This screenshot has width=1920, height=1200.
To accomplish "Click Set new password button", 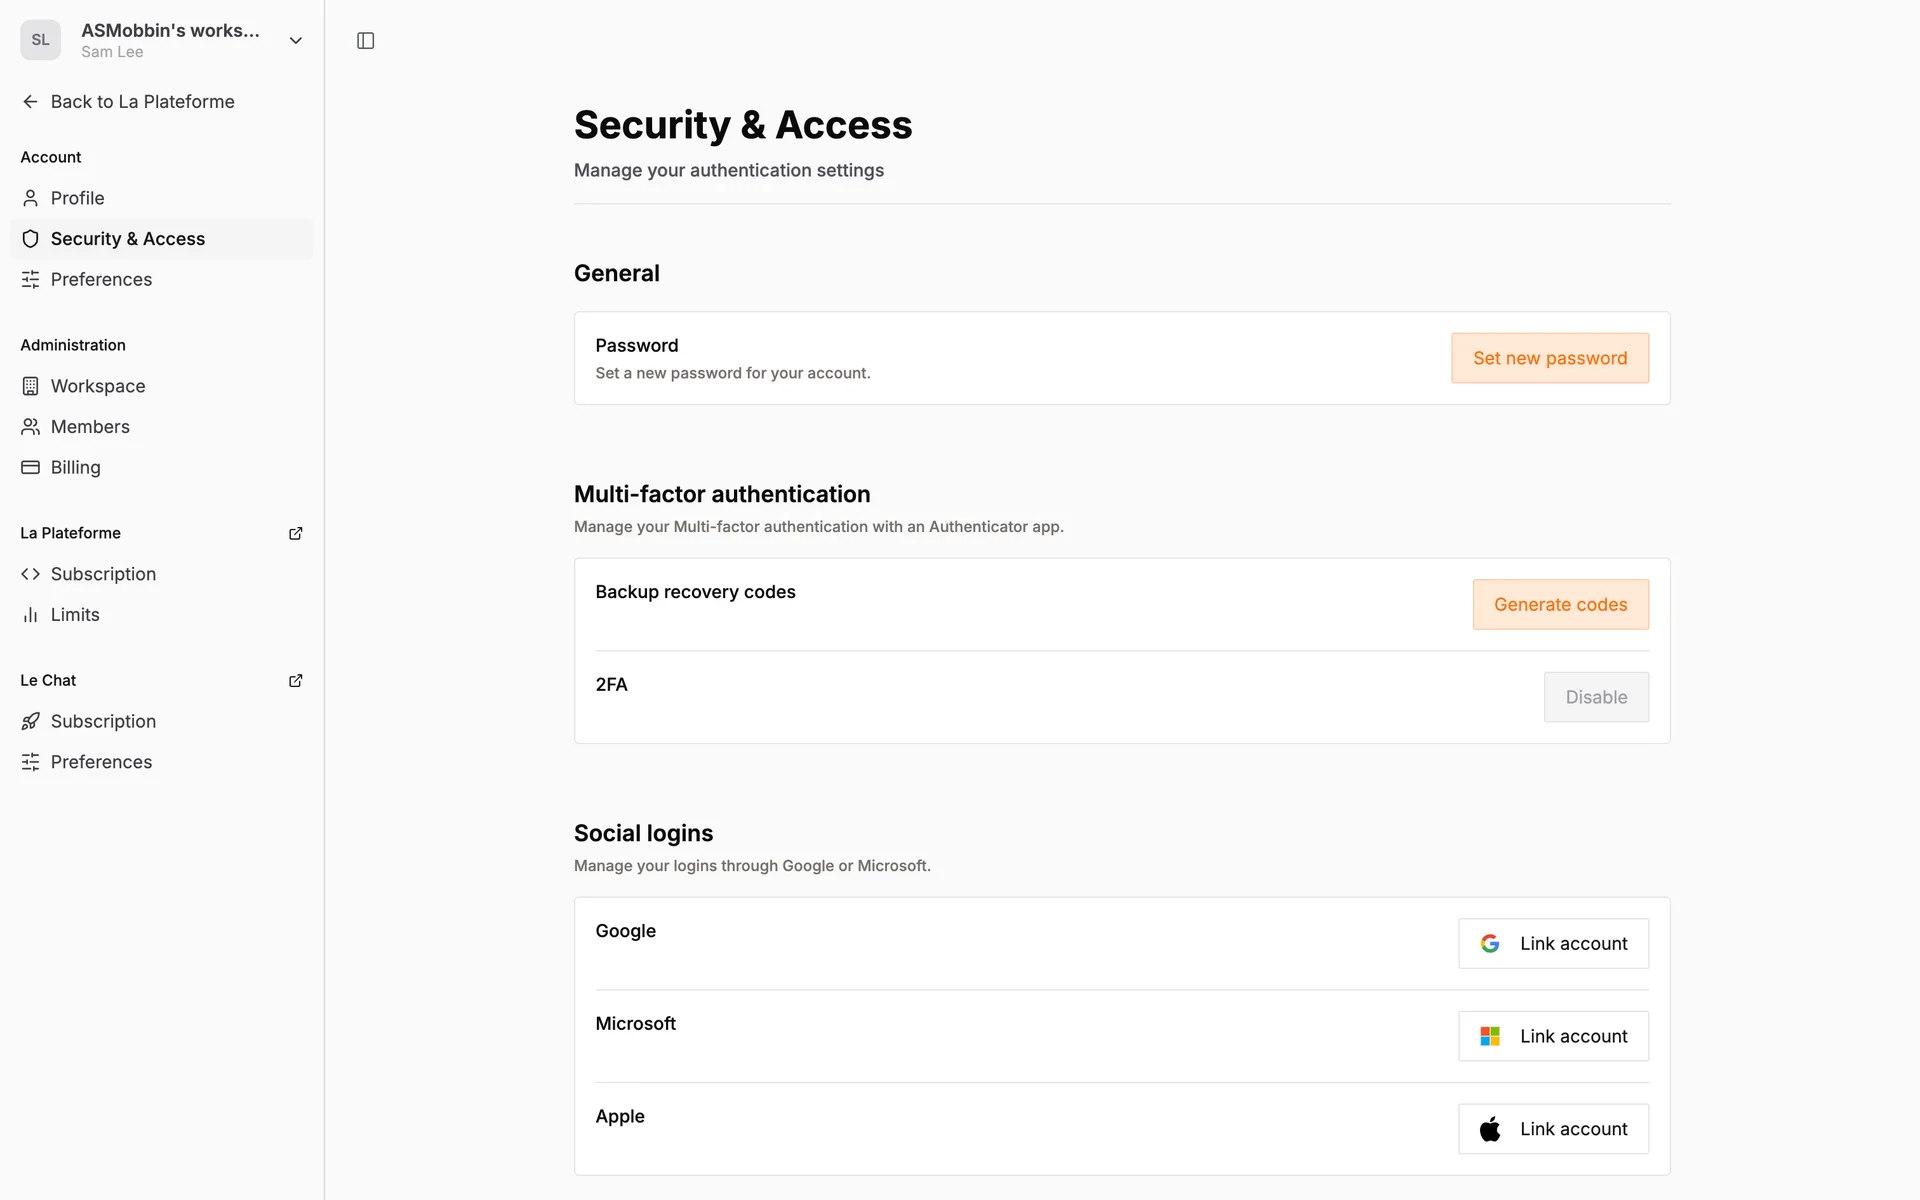I will click(x=1549, y=358).
